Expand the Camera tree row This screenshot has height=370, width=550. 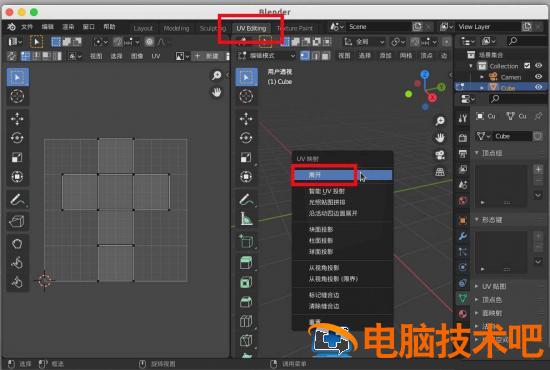tap(482, 76)
